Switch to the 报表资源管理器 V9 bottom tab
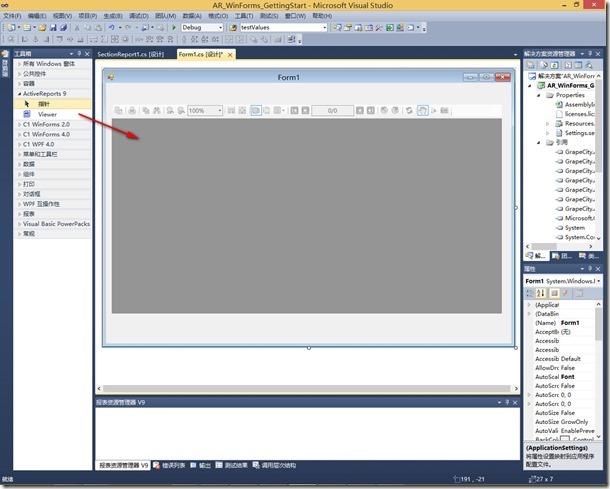 (x=123, y=465)
